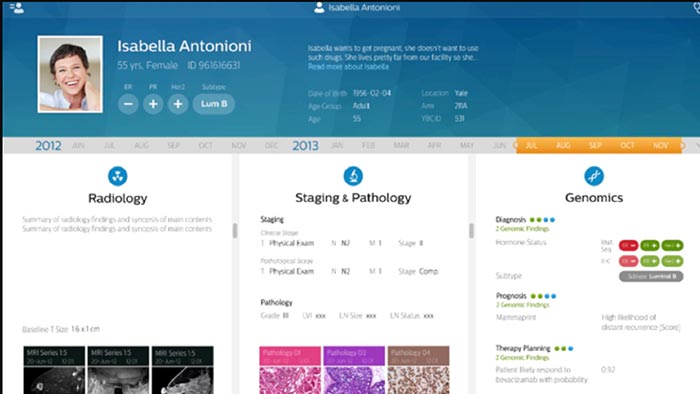Select MAR 2013 on the timeline
The width and height of the screenshot is (700, 394).
[401, 146]
